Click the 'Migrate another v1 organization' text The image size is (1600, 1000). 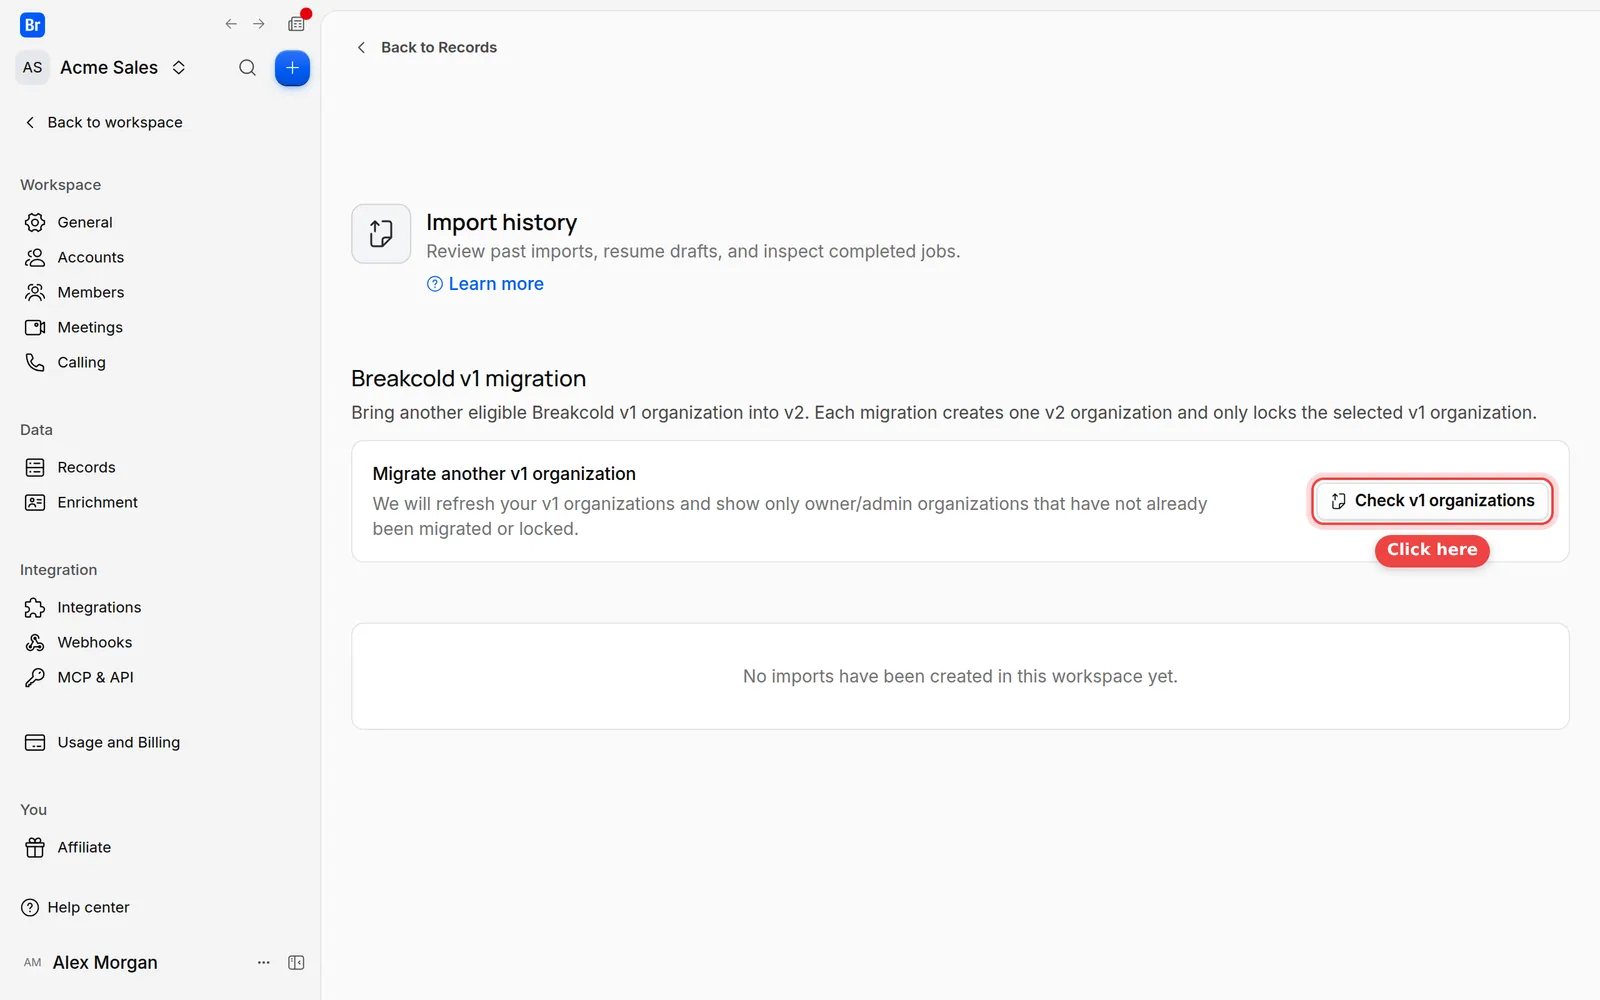tap(504, 474)
